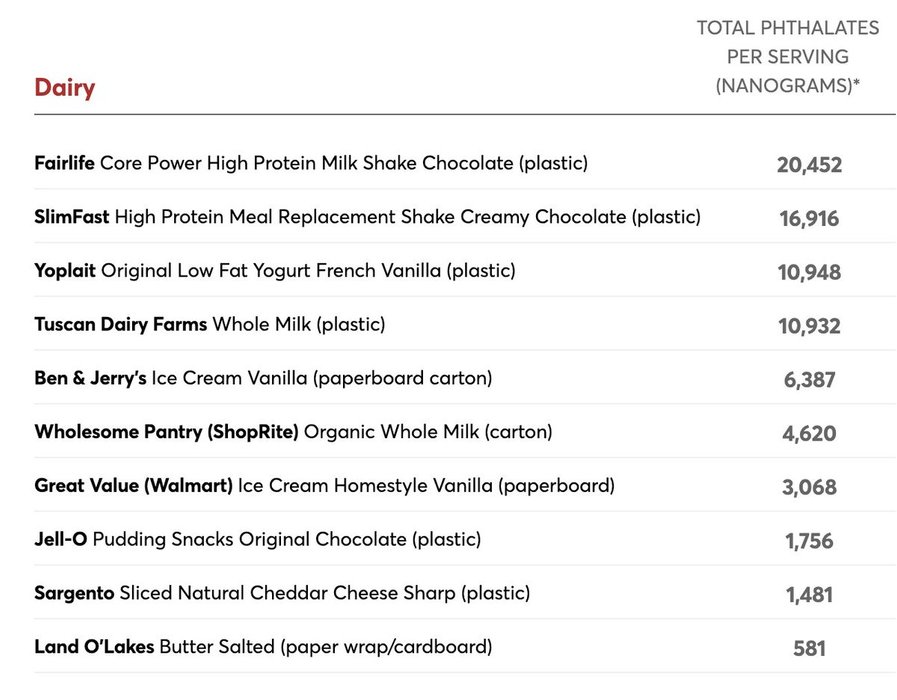Select the Yoplait French Vanilla yogurt row
Viewport: 897px width, 700px height.
click(x=465, y=271)
